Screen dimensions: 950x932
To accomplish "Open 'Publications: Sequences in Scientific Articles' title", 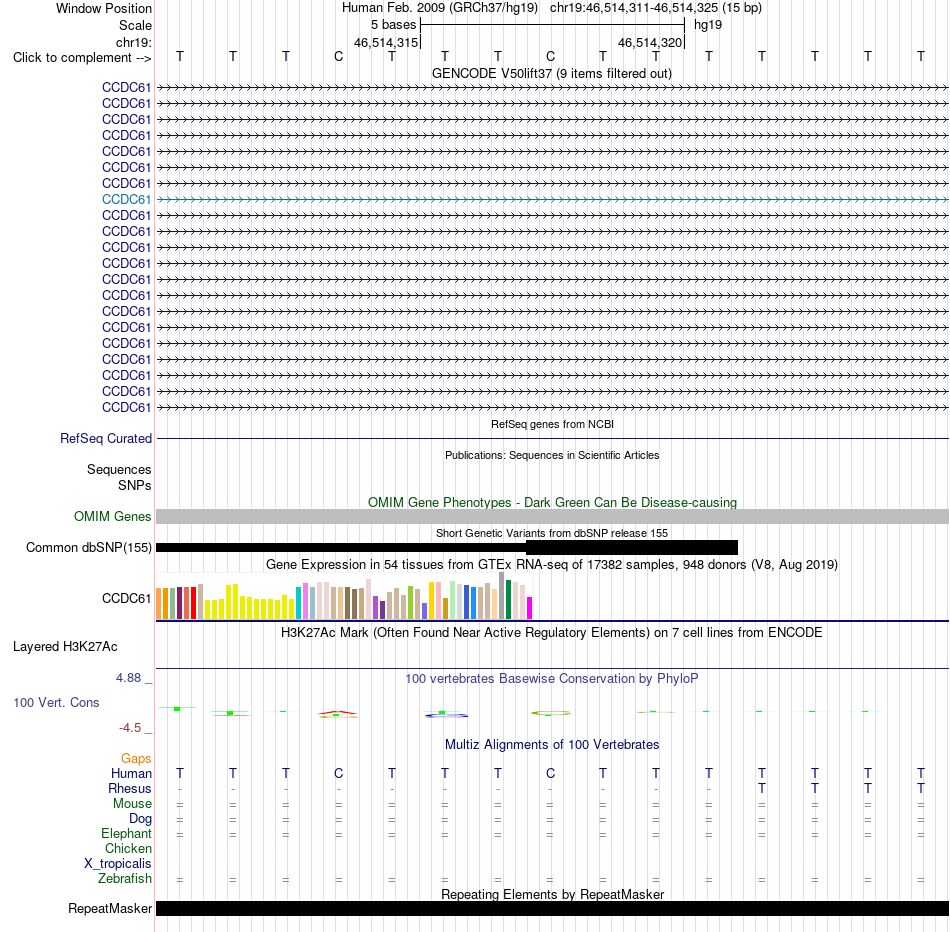I will (552, 455).
